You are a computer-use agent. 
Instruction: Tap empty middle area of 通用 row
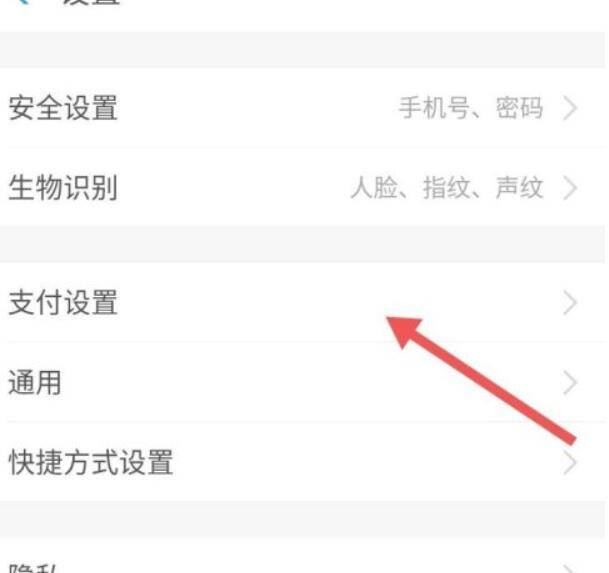(x=311, y=383)
